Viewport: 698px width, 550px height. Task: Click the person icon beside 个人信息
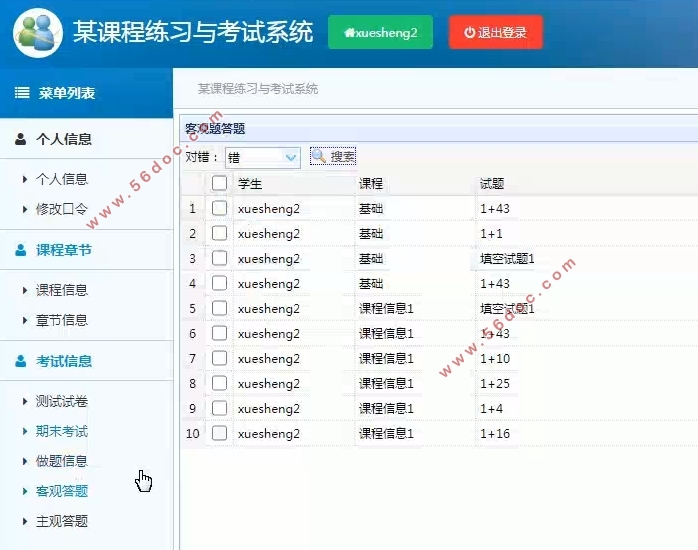[x=21, y=139]
